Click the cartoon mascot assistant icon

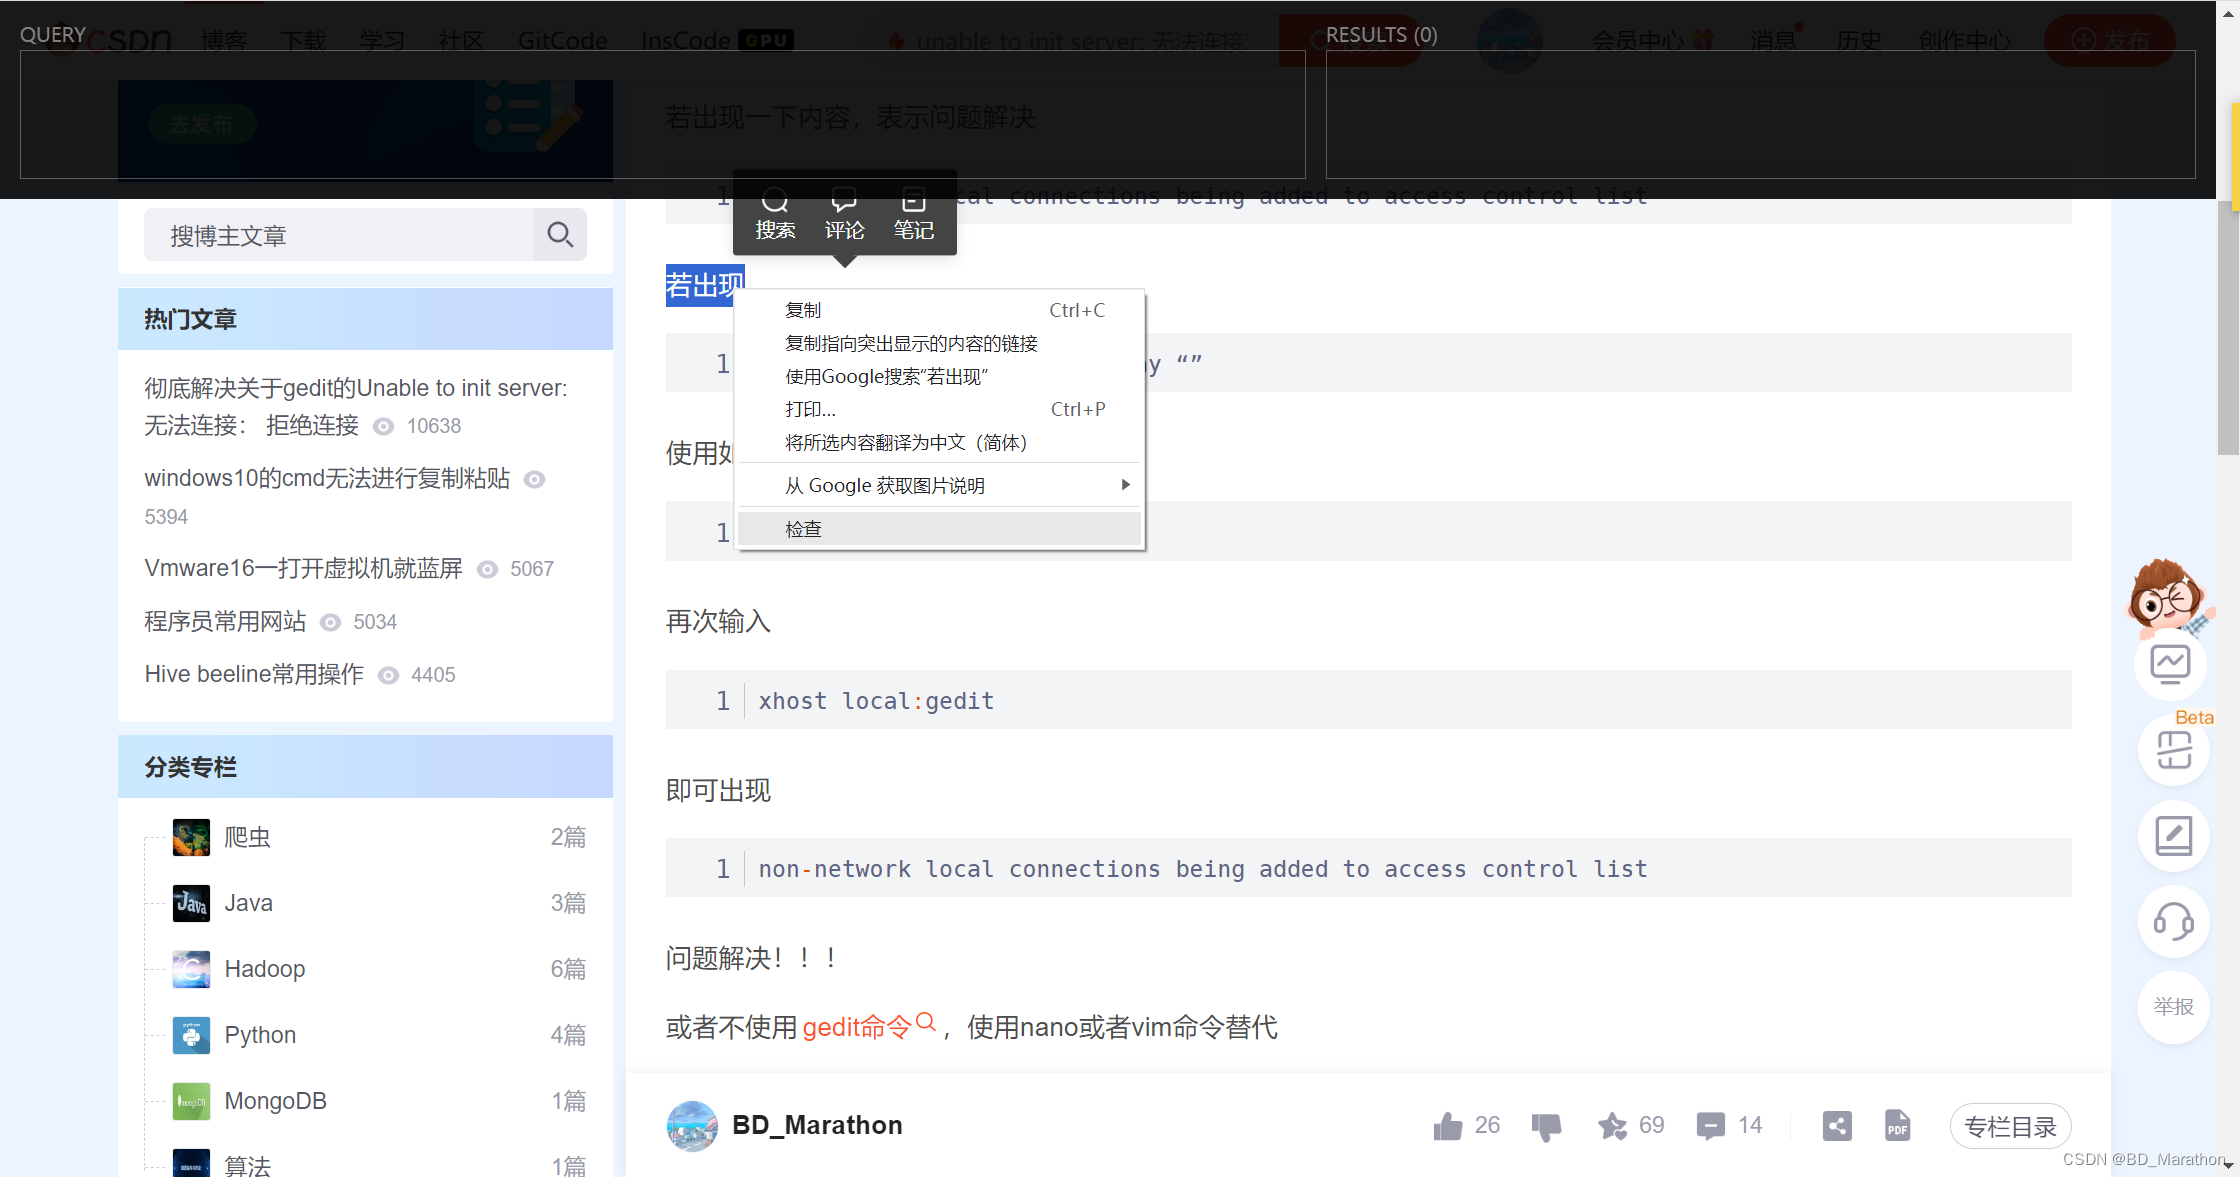(2168, 599)
